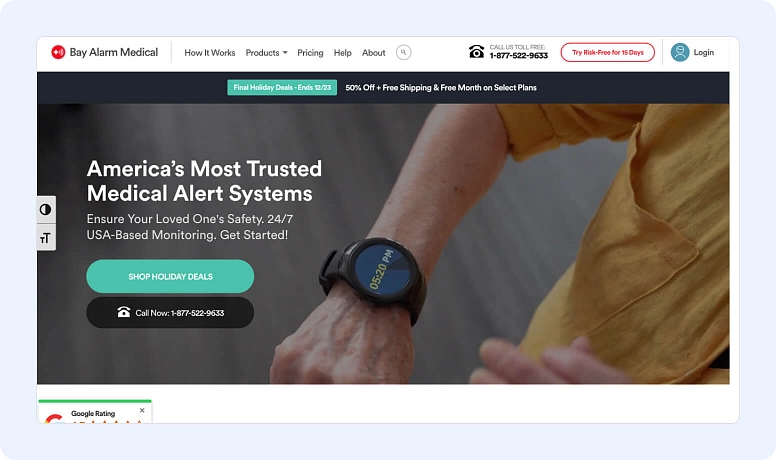Close the Google Rating widget
776x460 pixels.
[142, 410]
